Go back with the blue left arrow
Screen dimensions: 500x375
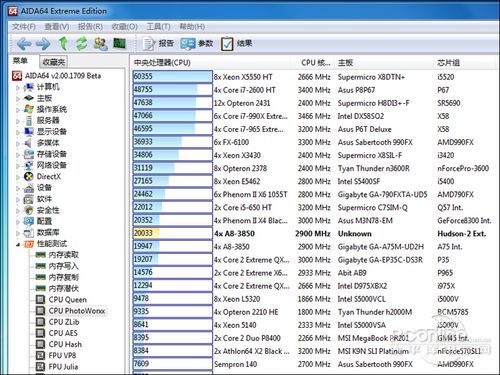(x=24, y=44)
